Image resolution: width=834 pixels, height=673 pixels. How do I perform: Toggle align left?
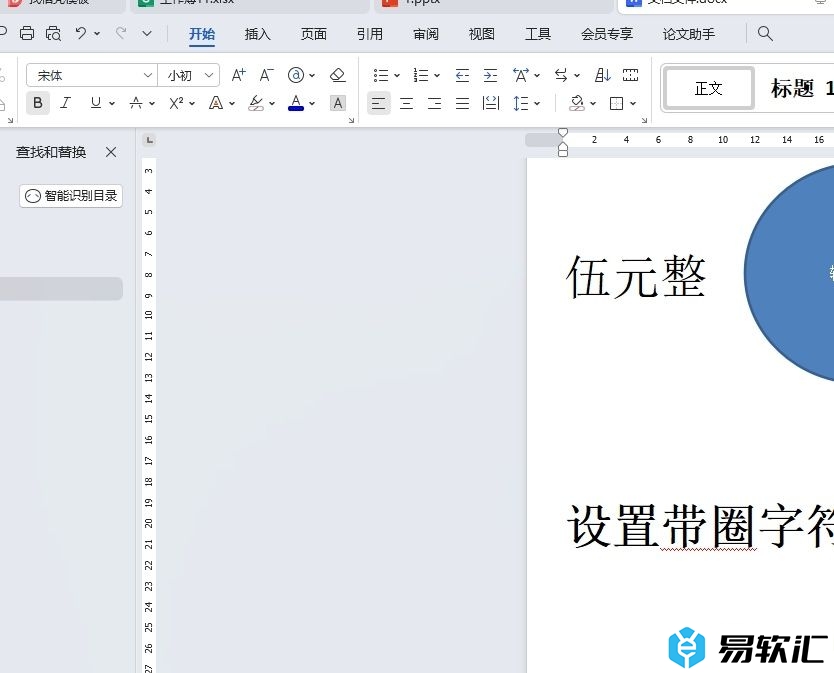[379, 103]
